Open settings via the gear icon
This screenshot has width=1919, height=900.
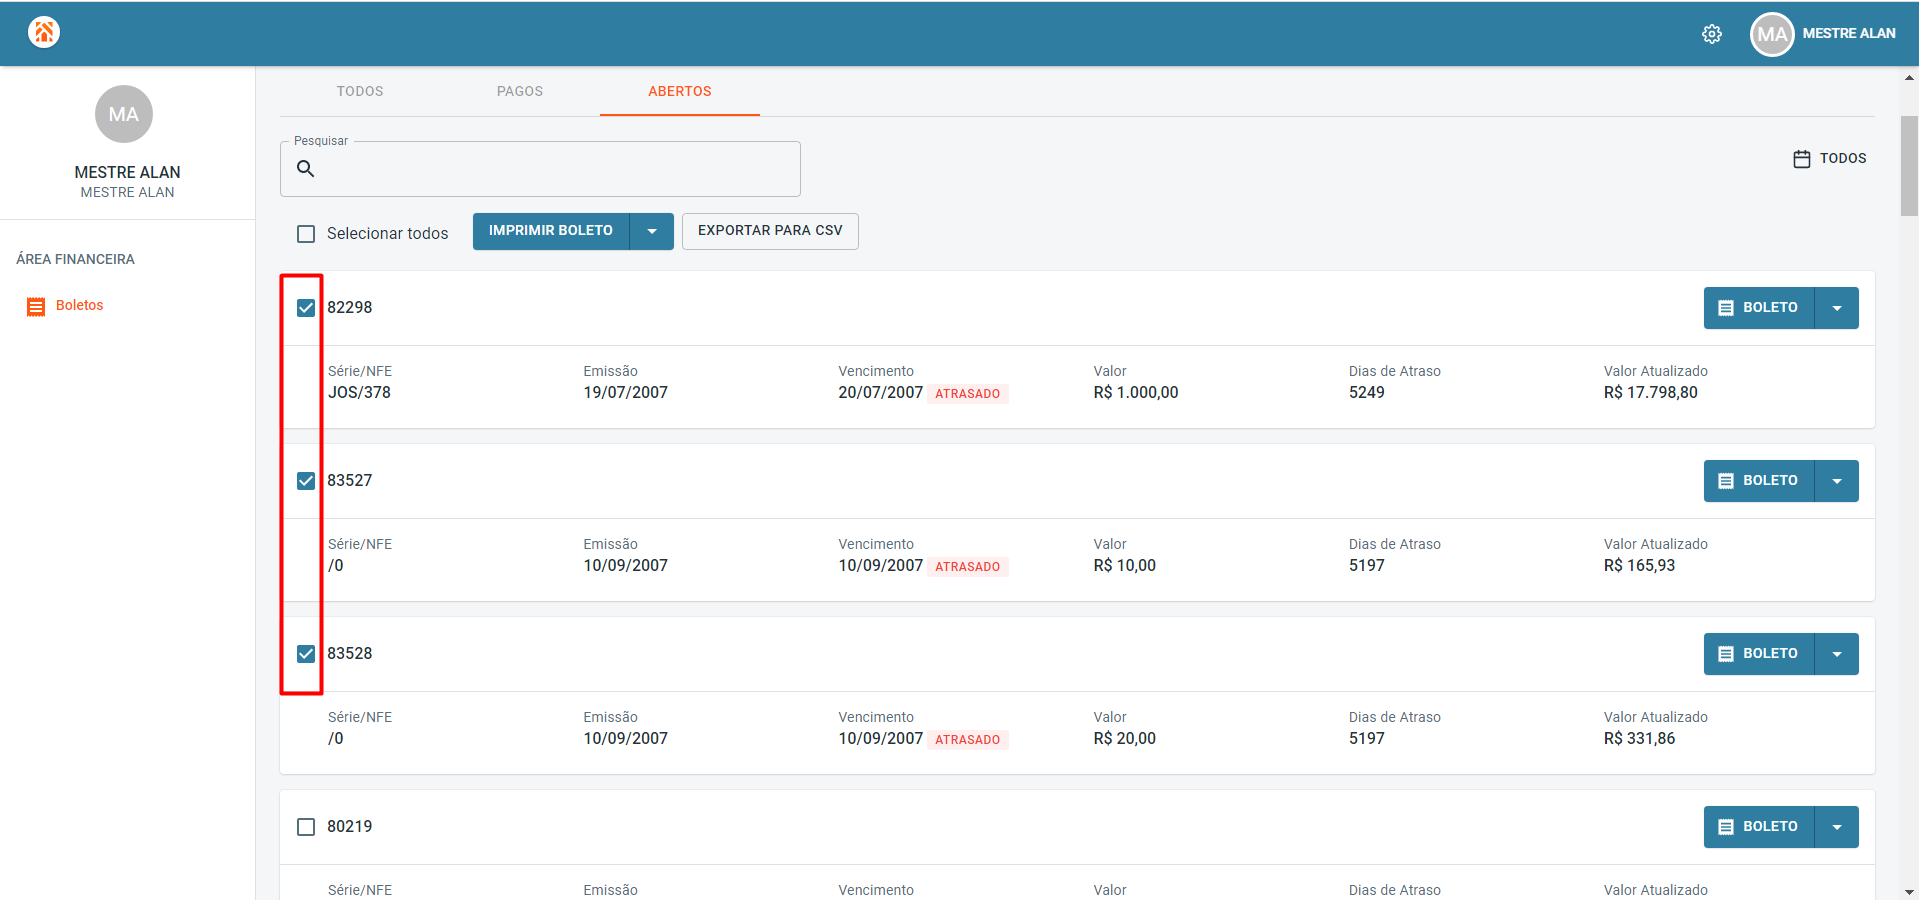[1712, 34]
